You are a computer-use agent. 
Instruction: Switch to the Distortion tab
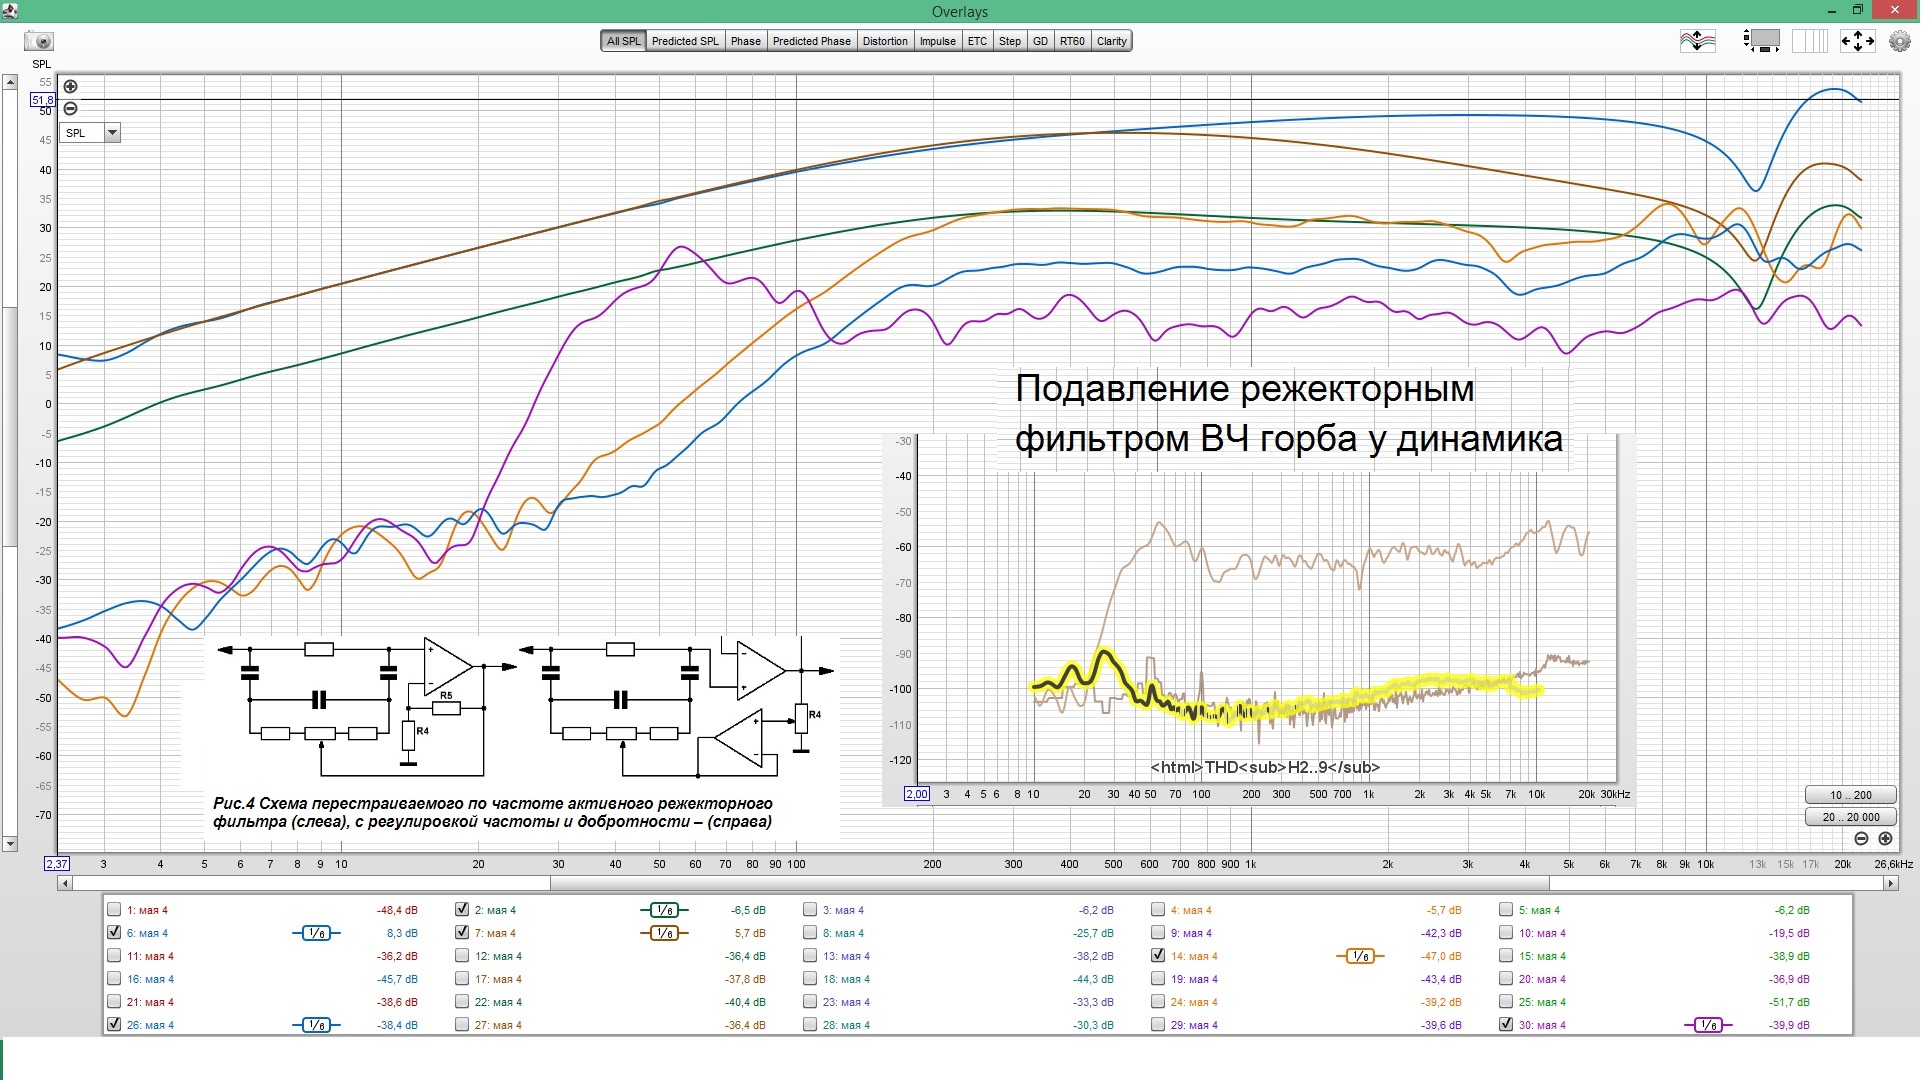point(884,41)
